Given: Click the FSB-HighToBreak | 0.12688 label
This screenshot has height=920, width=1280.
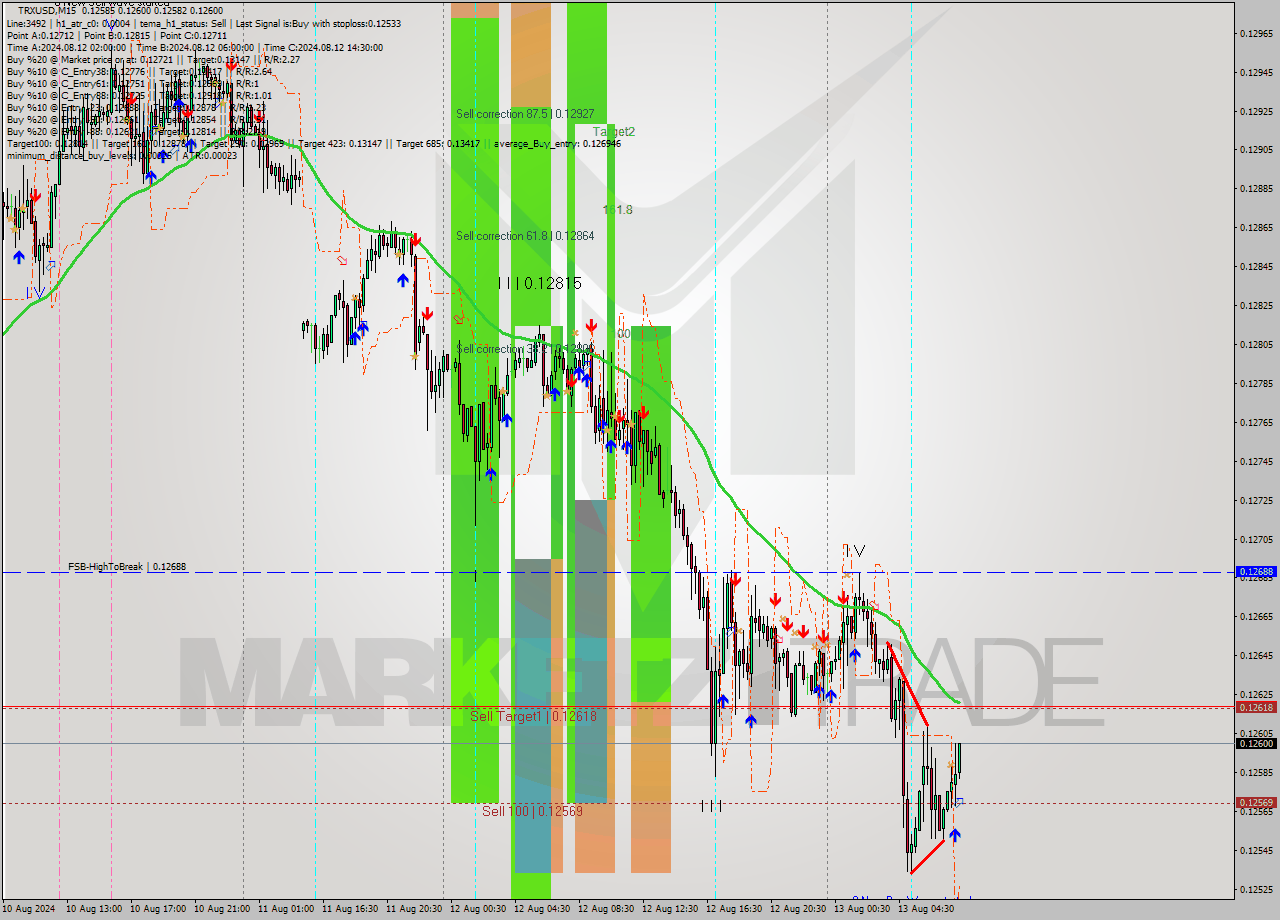Looking at the screenshot, I should click(x=127, y=566).
